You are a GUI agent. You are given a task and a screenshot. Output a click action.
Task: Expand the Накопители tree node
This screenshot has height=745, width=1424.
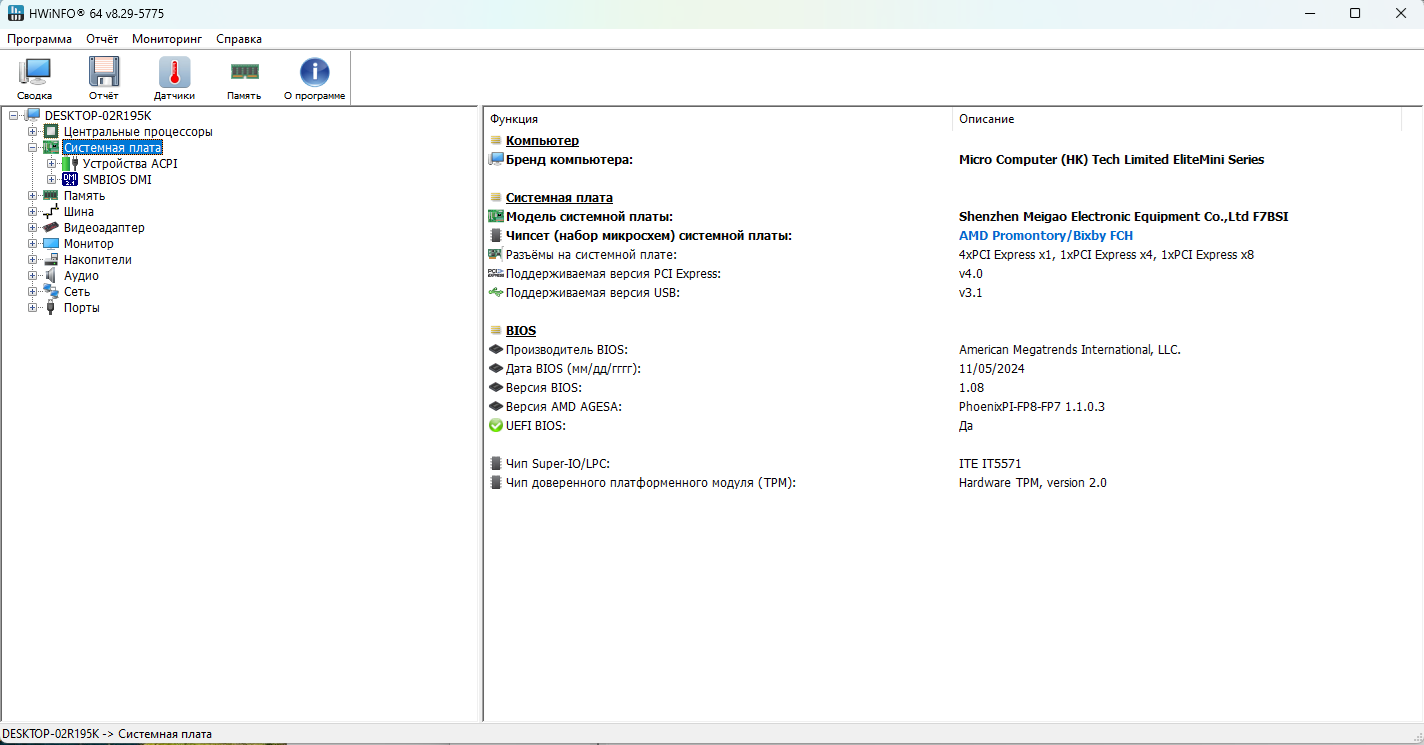tap(33, 260)
